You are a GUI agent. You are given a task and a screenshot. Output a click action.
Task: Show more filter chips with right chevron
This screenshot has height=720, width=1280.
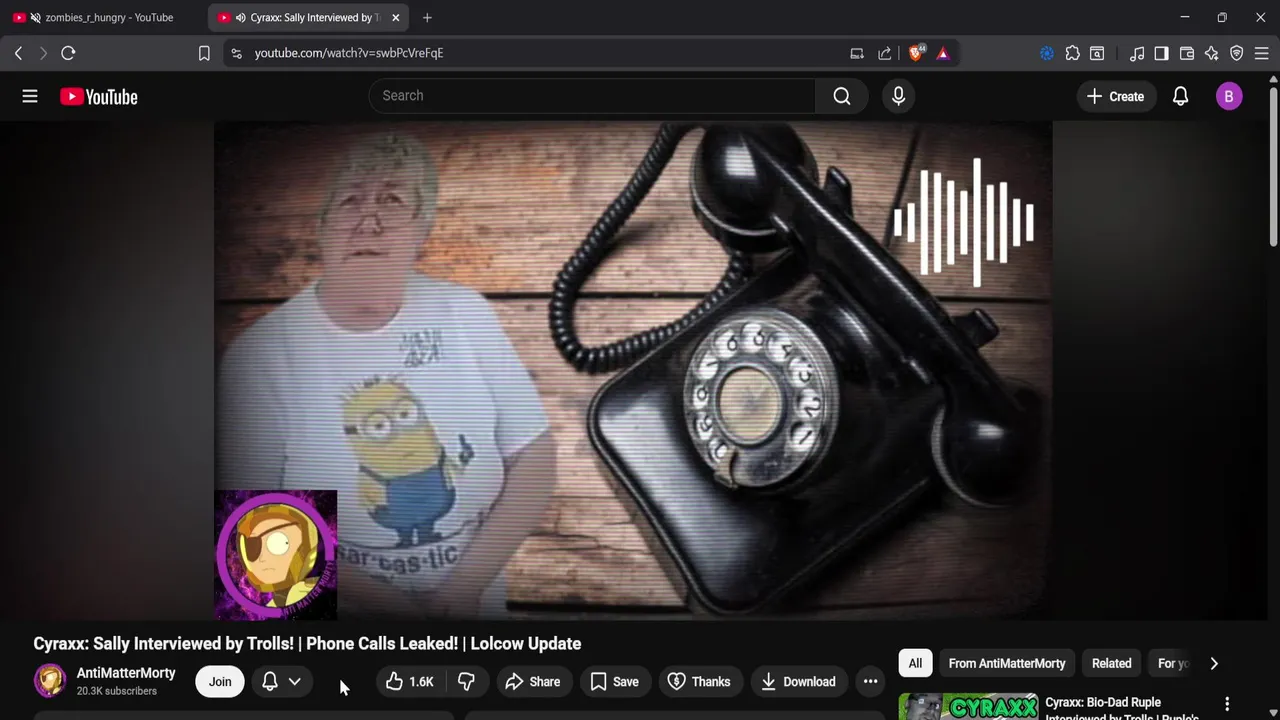click(x=1214, y=663)
